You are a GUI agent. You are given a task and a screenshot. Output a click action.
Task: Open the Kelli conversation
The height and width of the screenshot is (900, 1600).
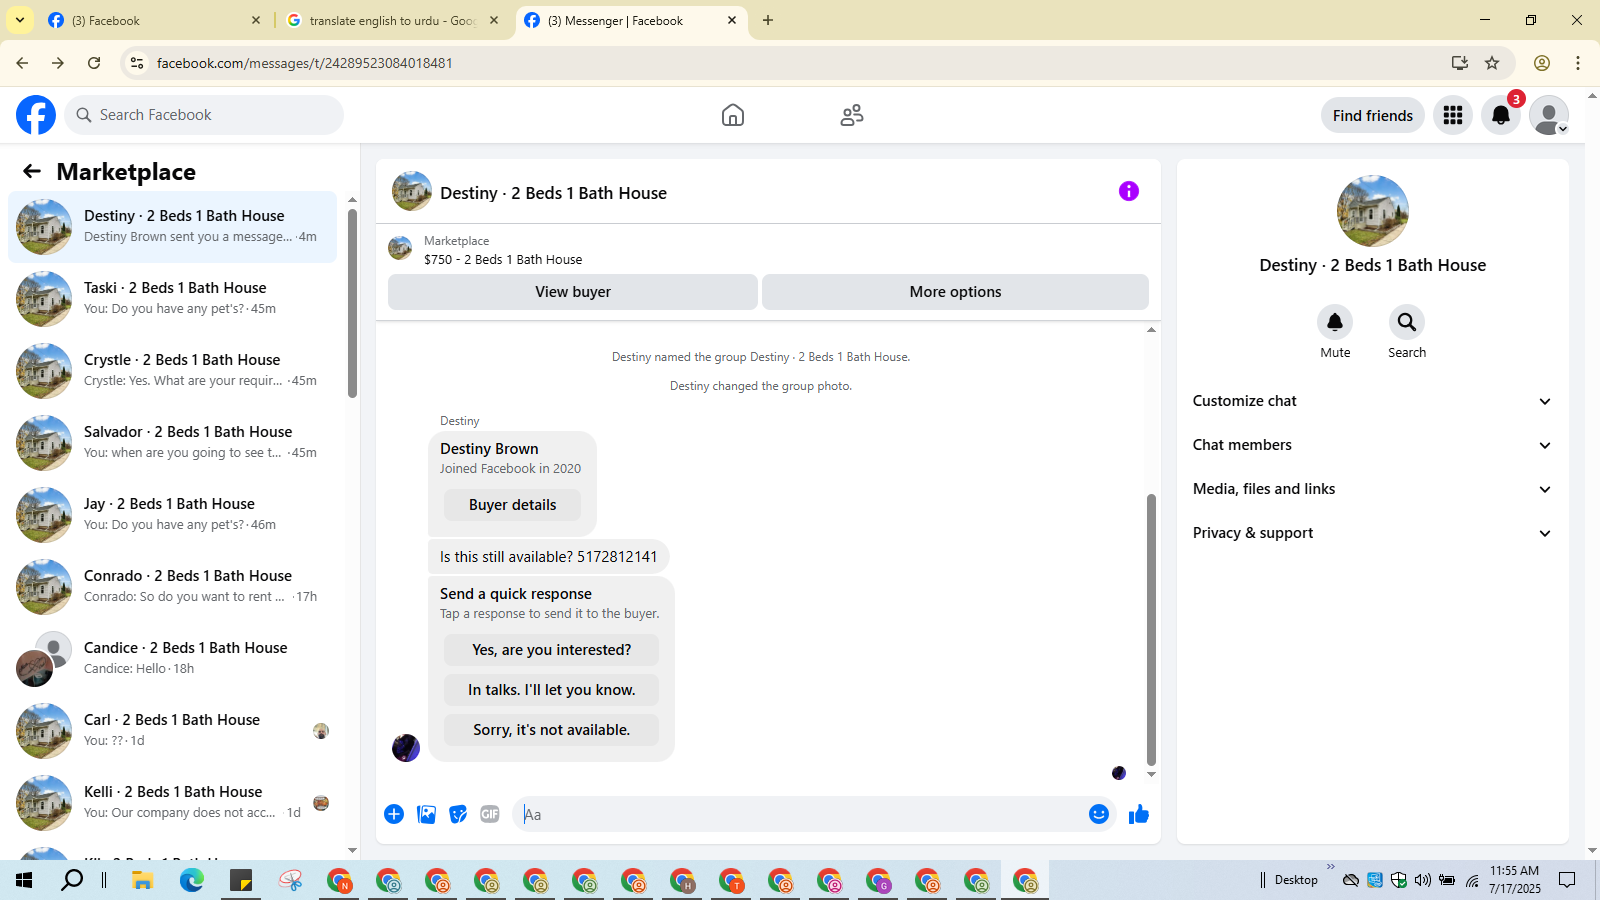[x=173, y=803]
